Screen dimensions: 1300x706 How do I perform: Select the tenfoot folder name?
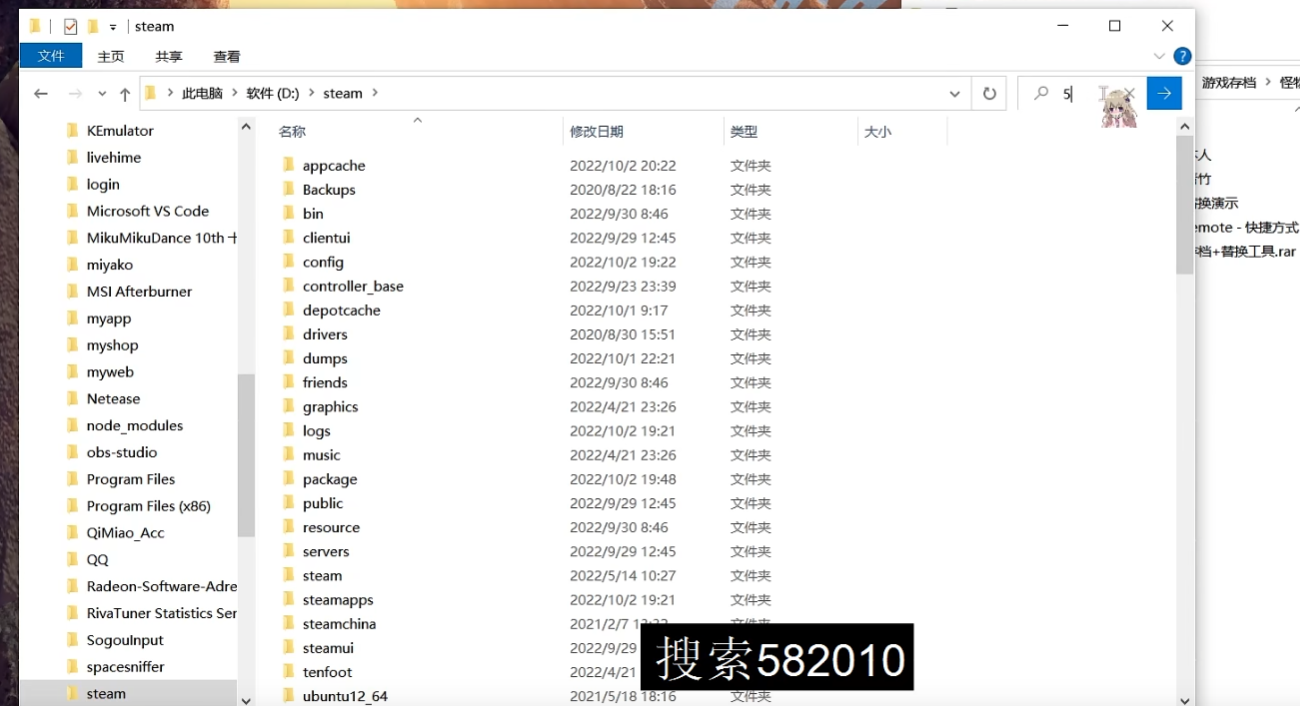pos(327,672)
